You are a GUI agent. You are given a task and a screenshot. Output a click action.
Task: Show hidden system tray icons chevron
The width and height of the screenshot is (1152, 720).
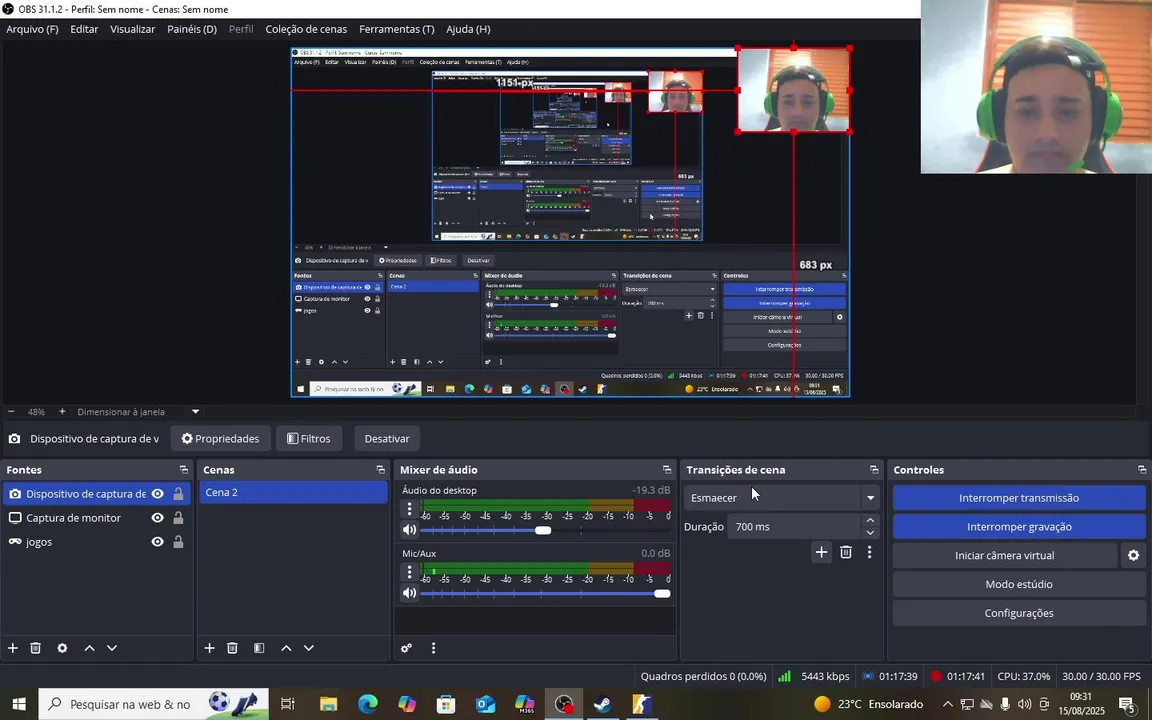pos(948,704)
